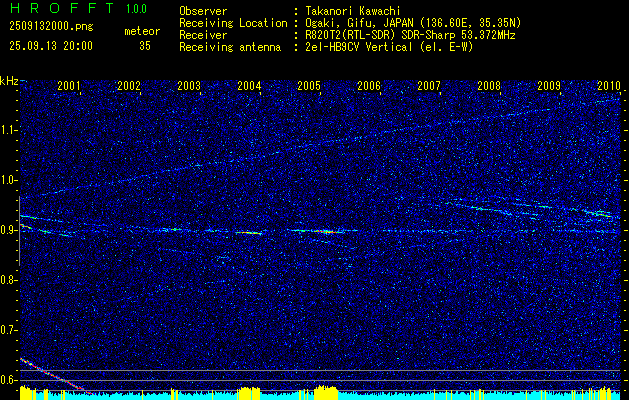629x400 pixels.
Task: Click the antenna text 2el-HB9CV Vertical
Action: [359, 47]
